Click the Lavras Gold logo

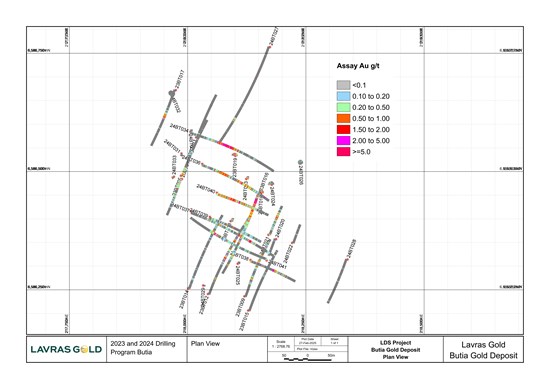pos(66,349)
